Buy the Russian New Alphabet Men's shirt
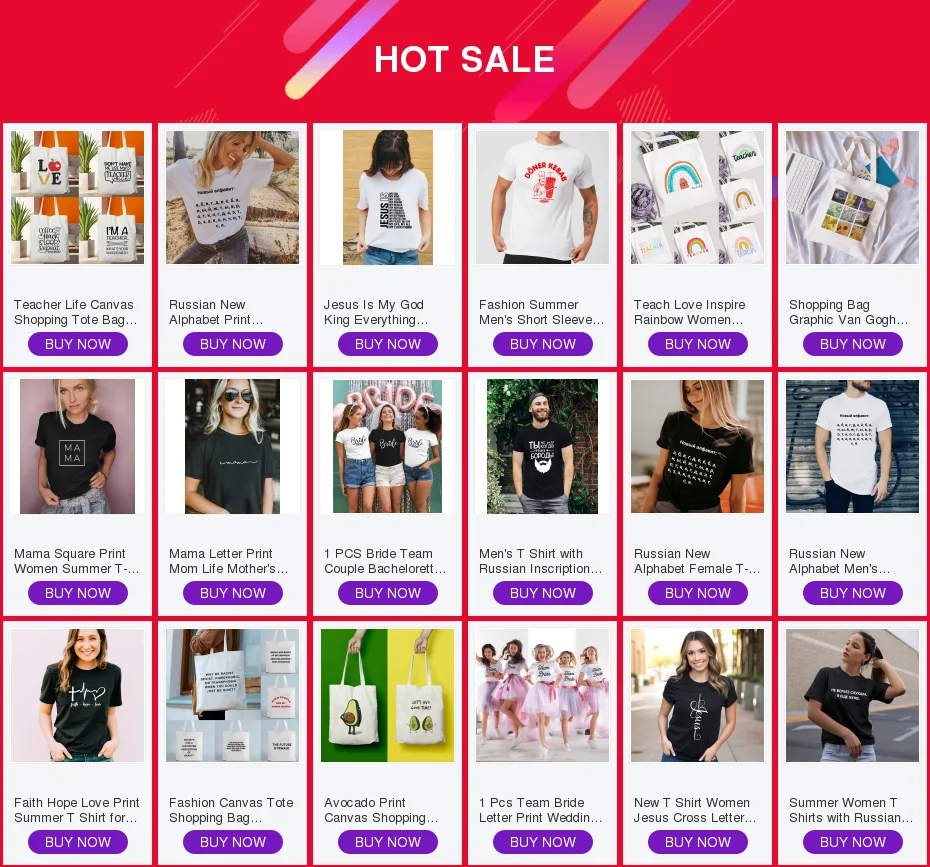Screen dimensions: 930x867 (853, 593)
